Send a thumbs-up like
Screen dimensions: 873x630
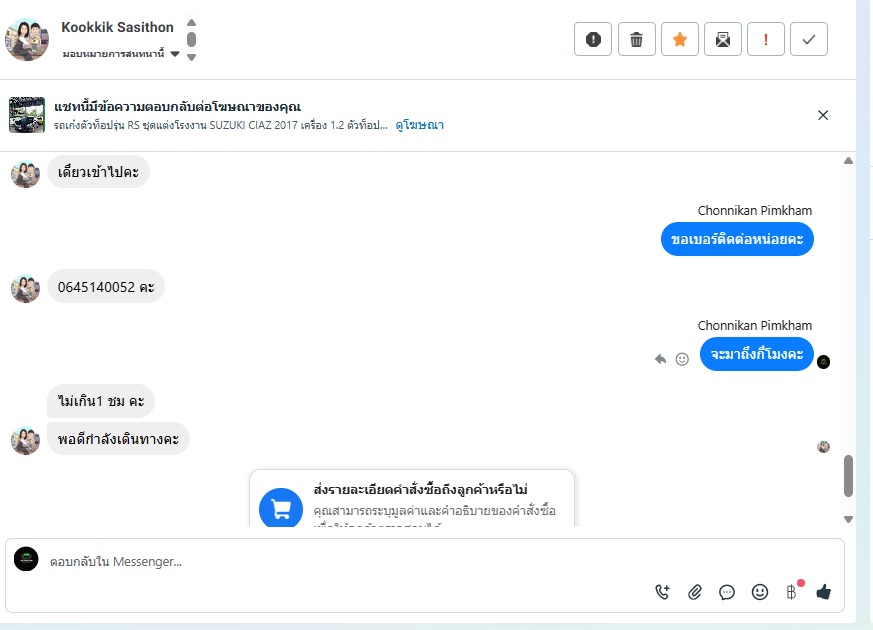click(x=824, y=592)
